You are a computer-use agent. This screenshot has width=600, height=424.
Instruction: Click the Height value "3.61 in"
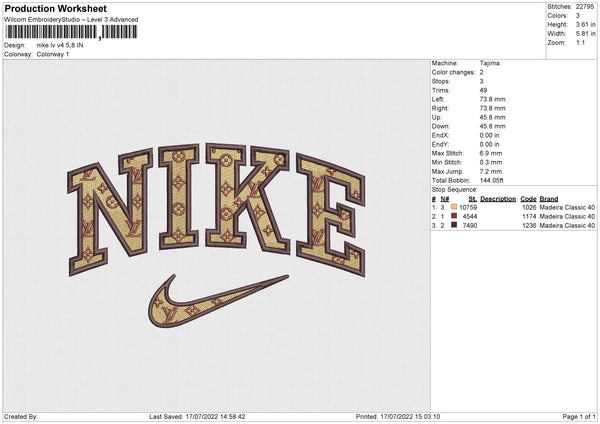[585, 24]
